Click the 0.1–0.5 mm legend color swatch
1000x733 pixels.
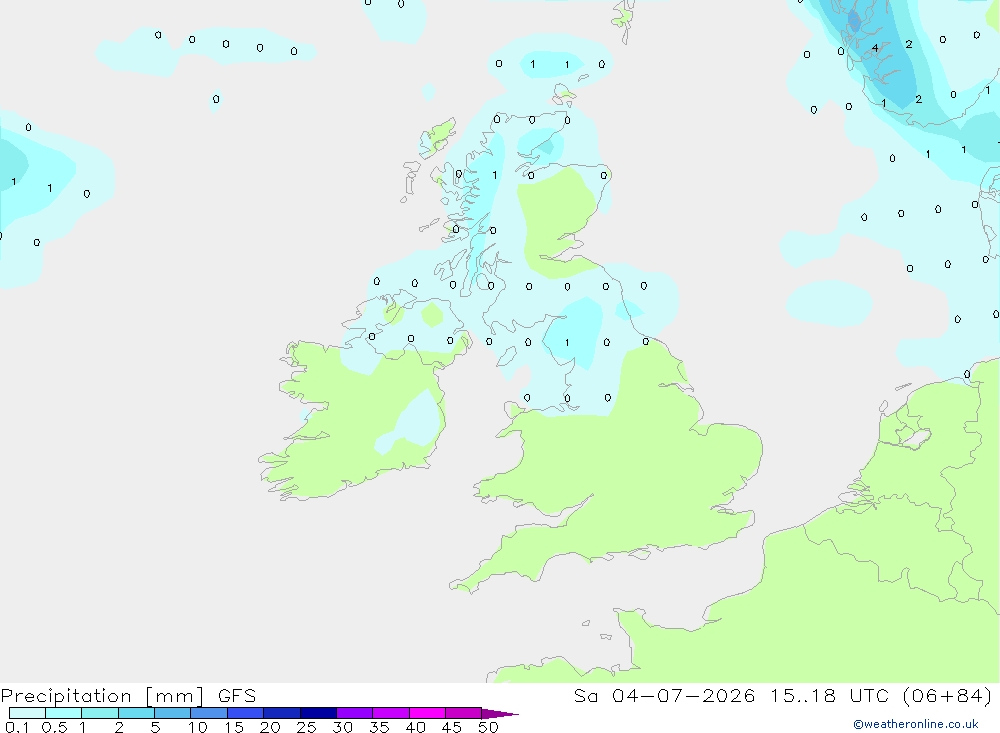pyautogui.click(x=27, y=713)
